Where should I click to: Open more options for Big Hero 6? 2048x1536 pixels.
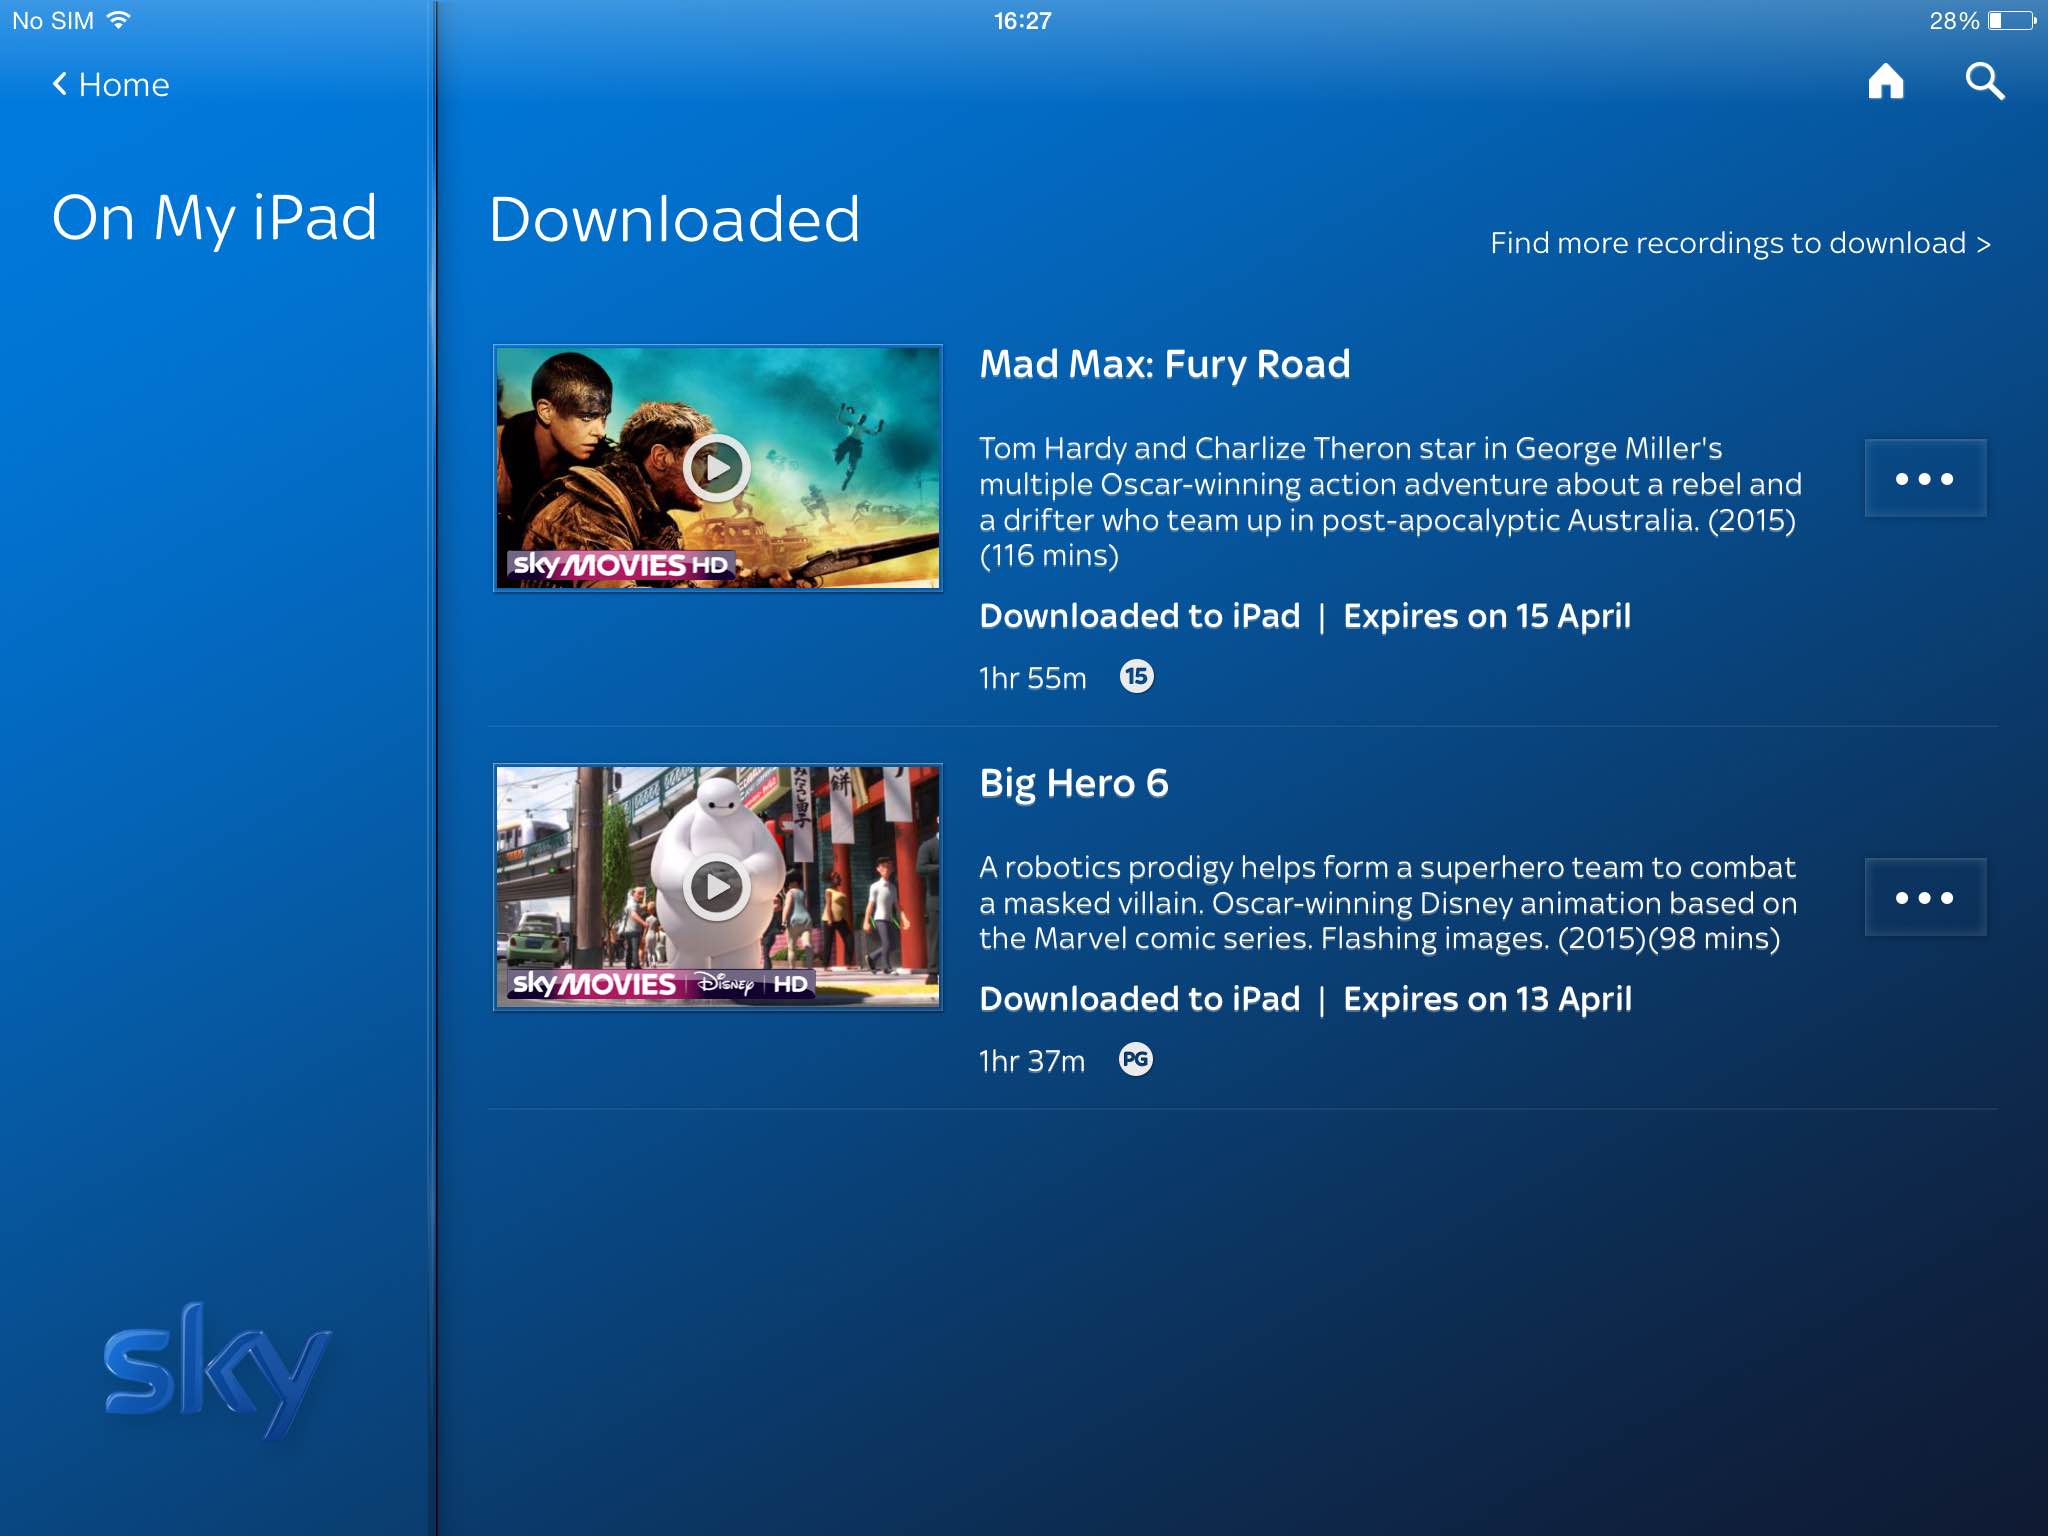tap(1924, 897)
